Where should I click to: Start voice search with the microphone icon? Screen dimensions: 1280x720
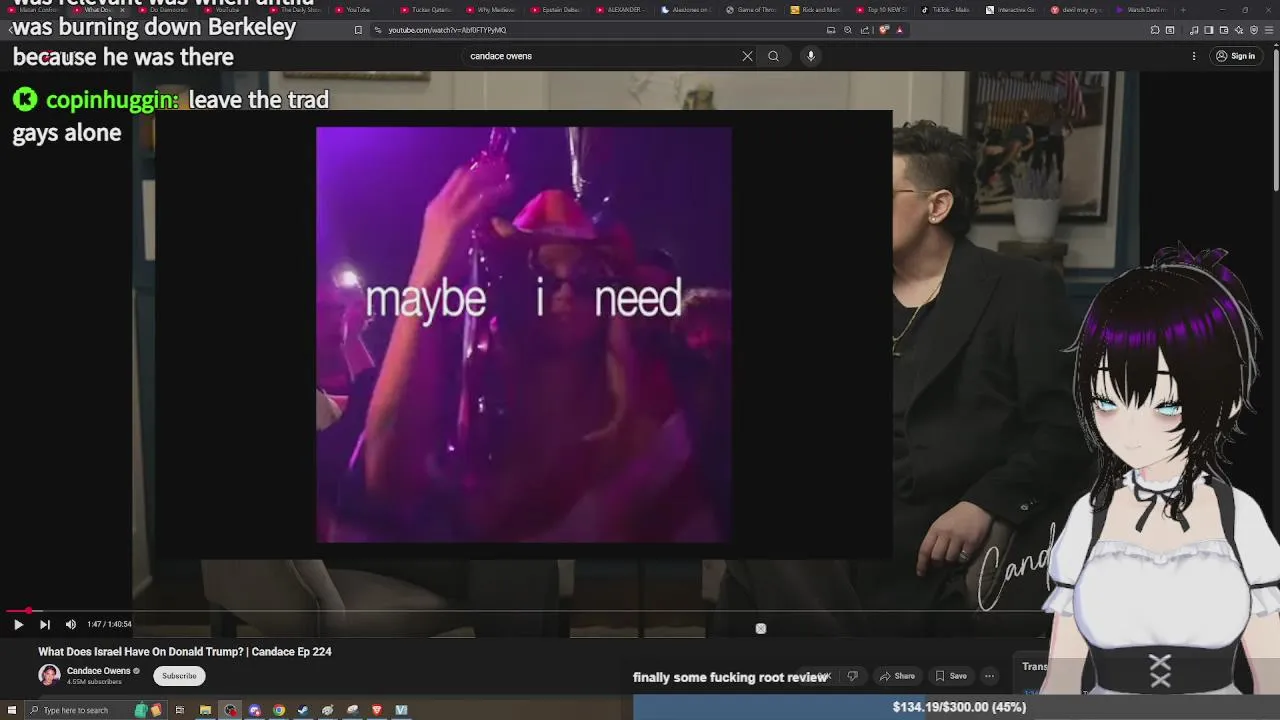[811, 56]
